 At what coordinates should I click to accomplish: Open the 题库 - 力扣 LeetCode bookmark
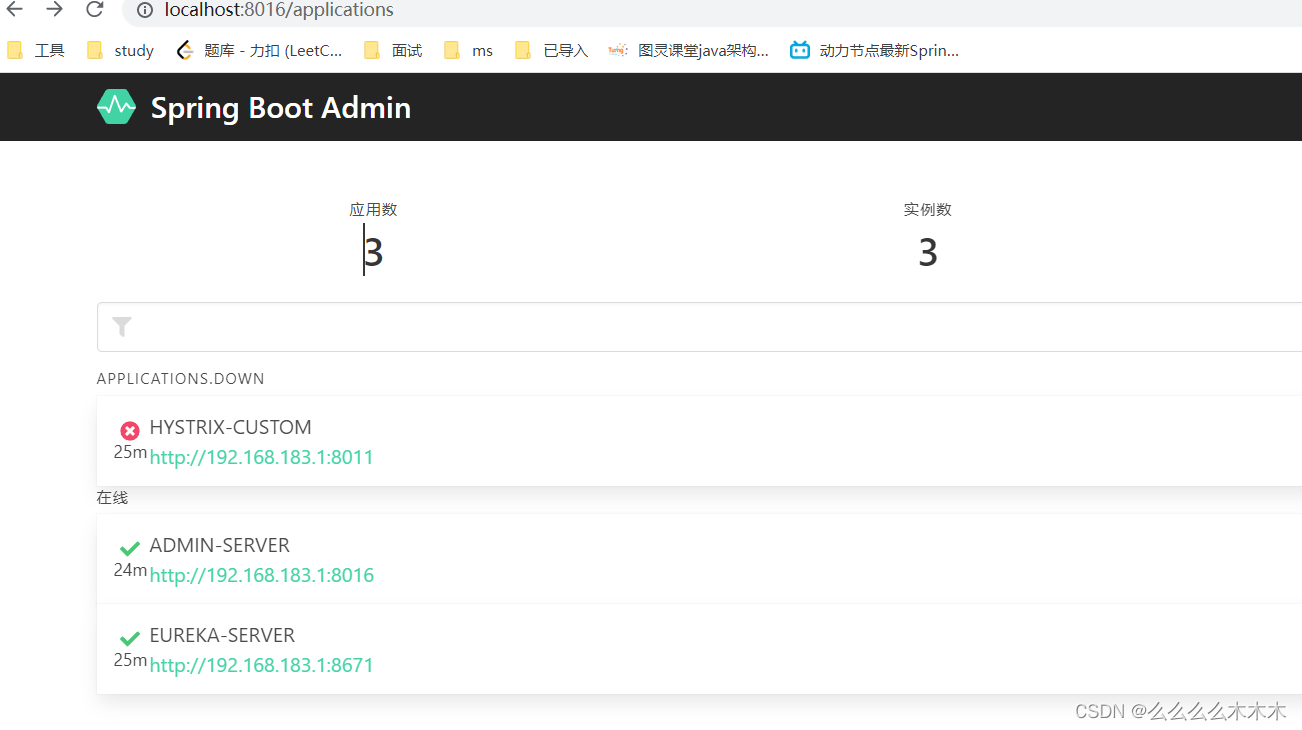coord(259,50)
